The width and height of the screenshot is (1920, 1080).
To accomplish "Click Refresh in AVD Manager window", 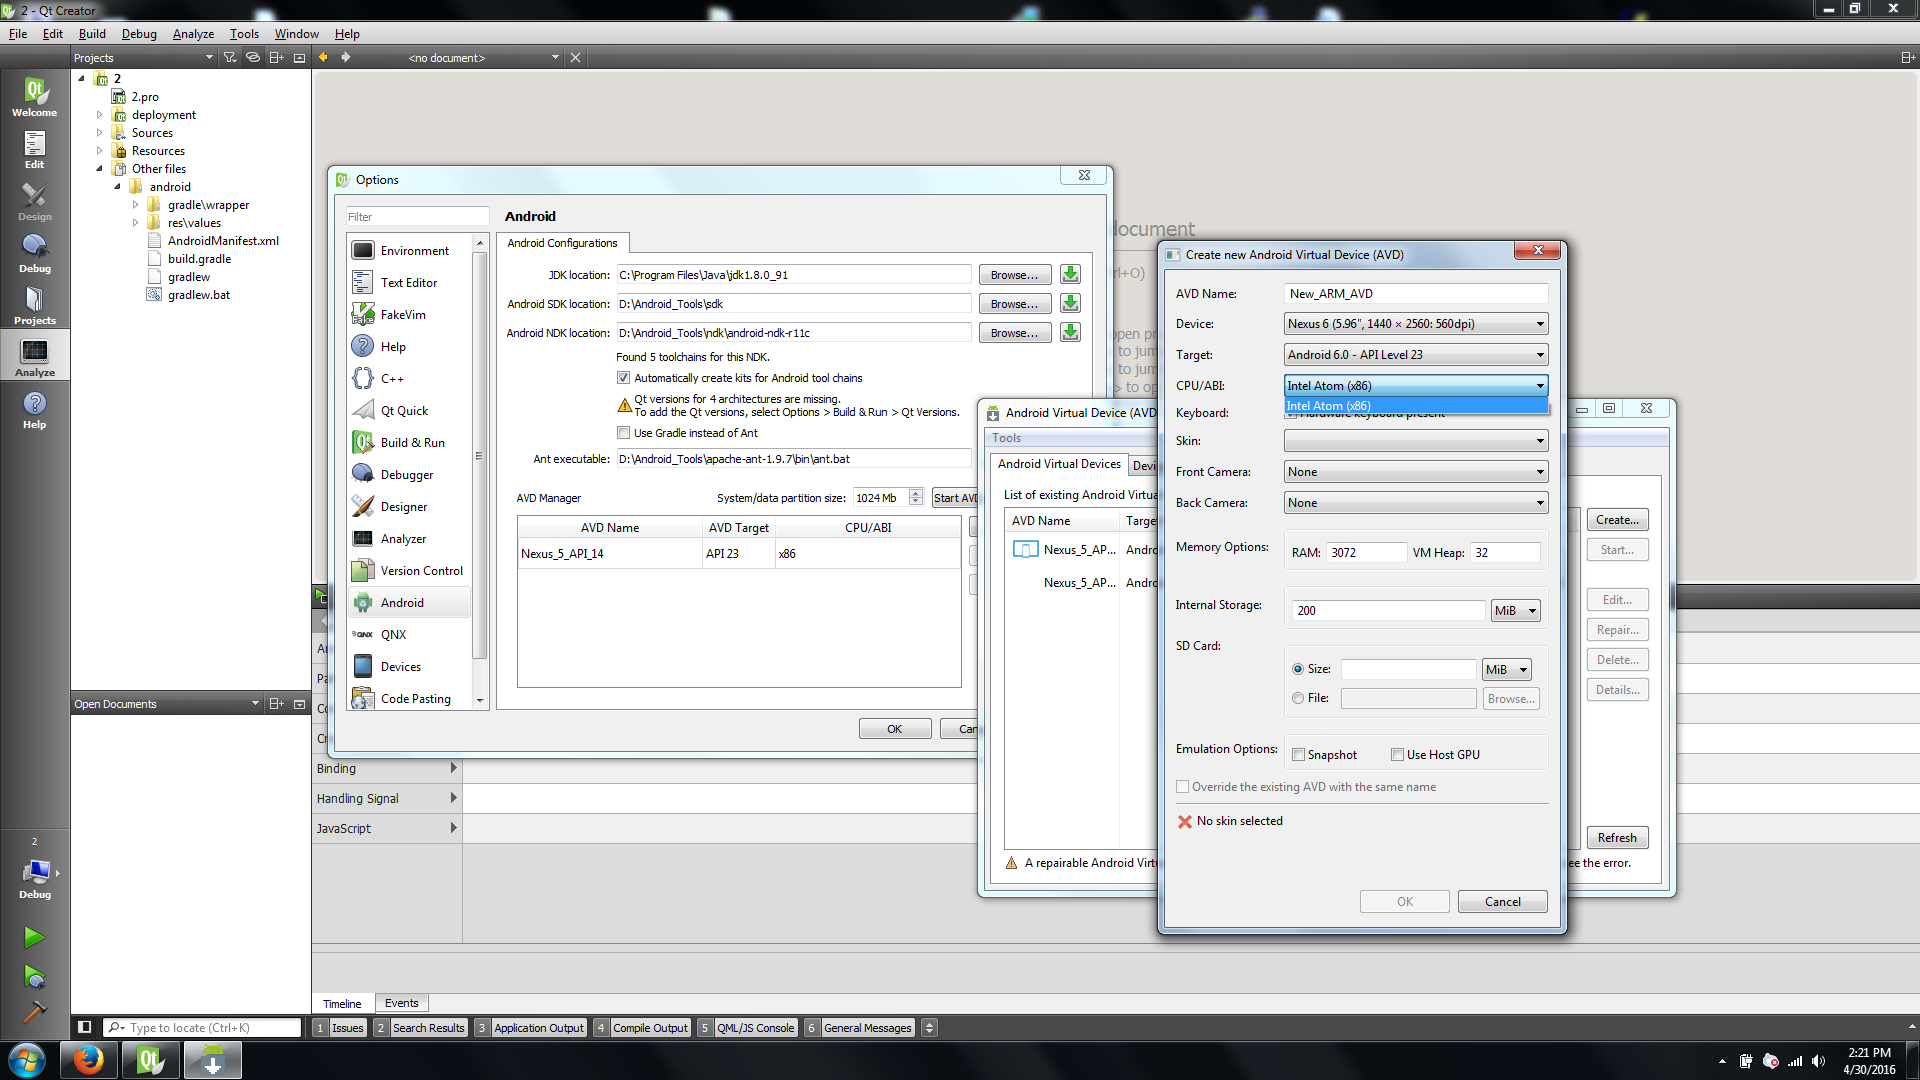I will [x=1617, y=838].
